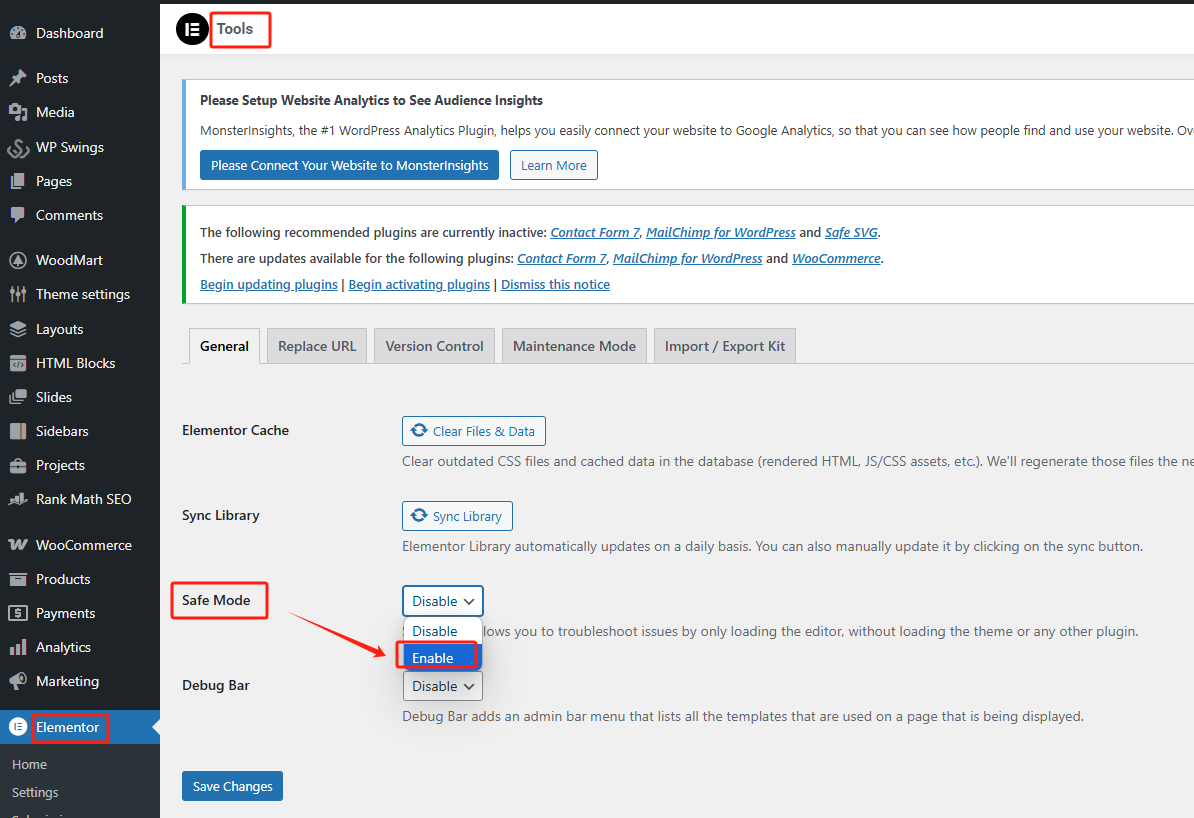Click the Marketing megaphone icon
This screenshot has width=1194, height=818.
(x=17, y=681)
